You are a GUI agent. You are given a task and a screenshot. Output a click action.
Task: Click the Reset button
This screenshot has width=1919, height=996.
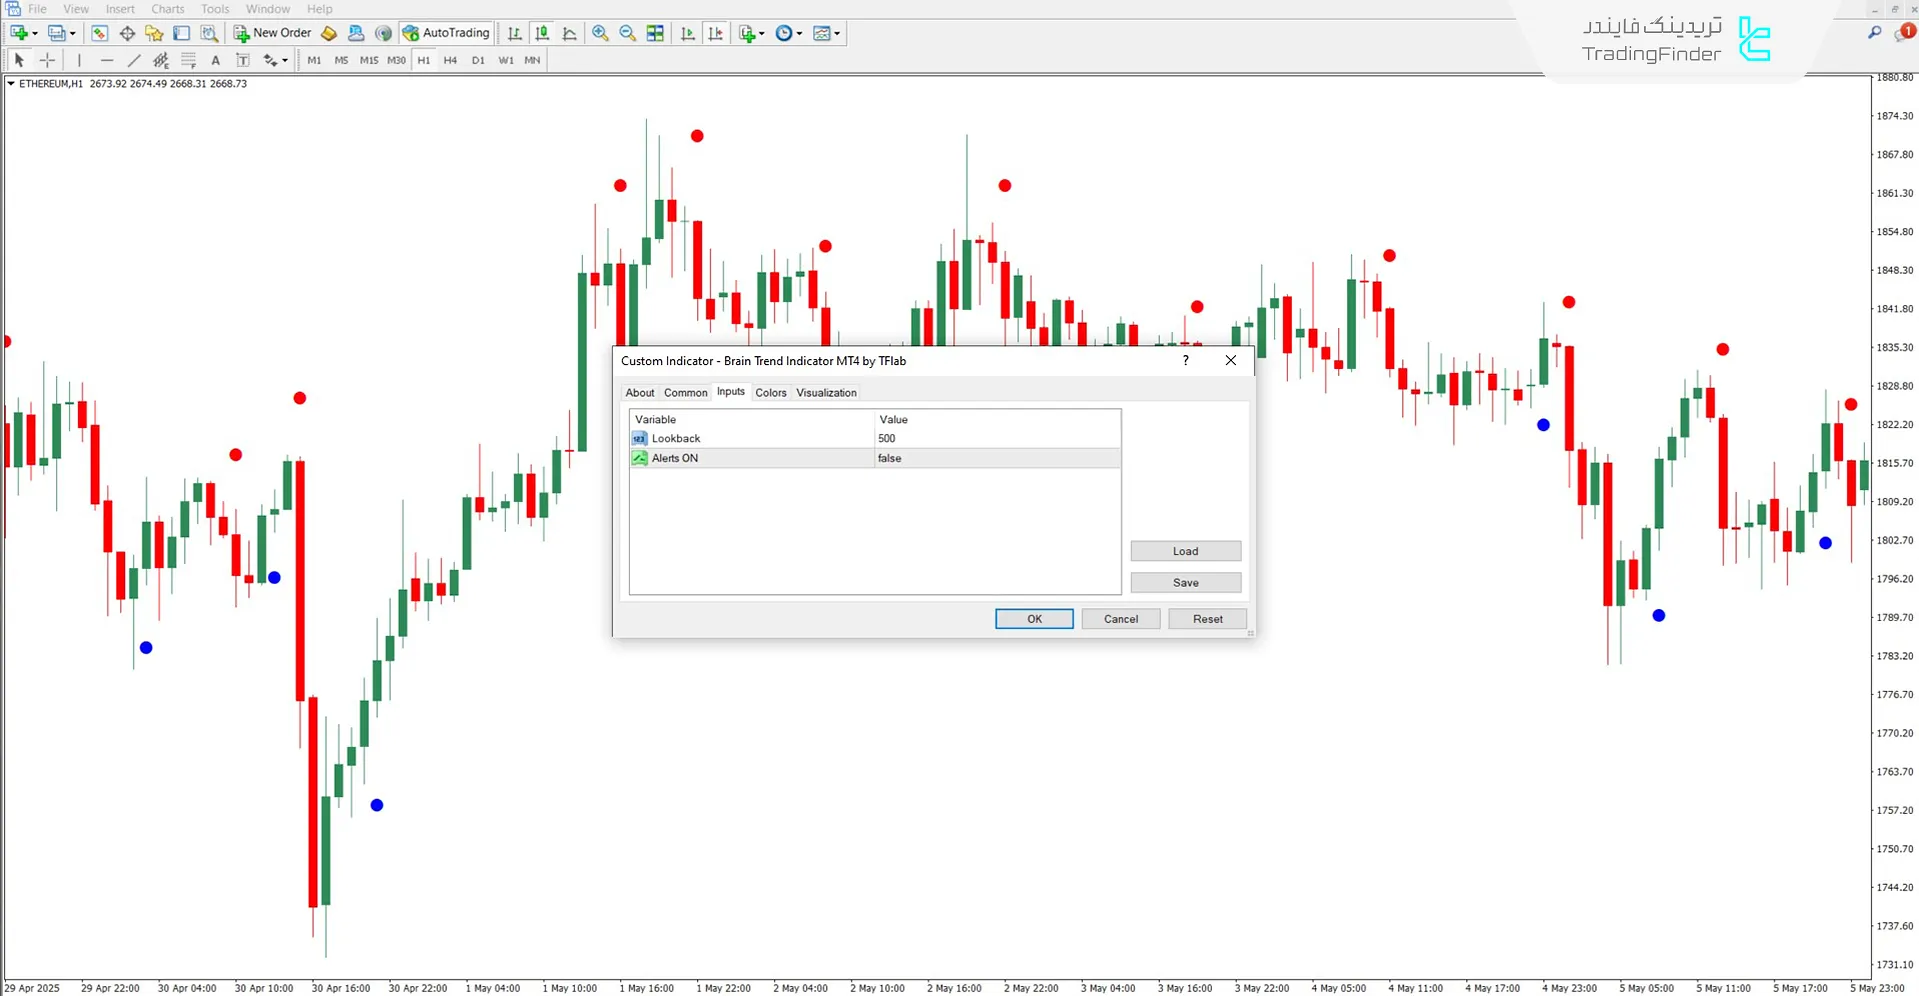click(1207, 619)
